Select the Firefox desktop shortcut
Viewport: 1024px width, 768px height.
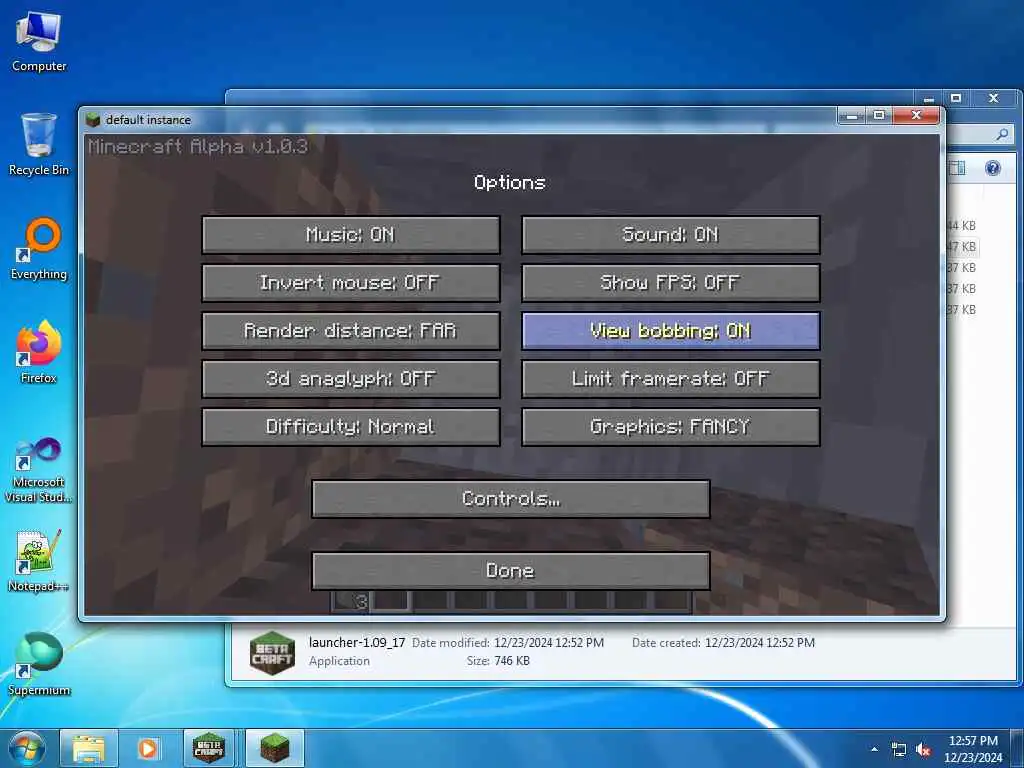tap(39, 352)
